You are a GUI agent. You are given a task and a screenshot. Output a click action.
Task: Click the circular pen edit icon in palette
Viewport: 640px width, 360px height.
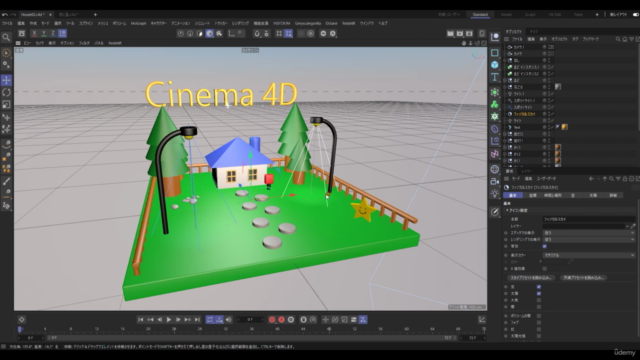[495, 212]
